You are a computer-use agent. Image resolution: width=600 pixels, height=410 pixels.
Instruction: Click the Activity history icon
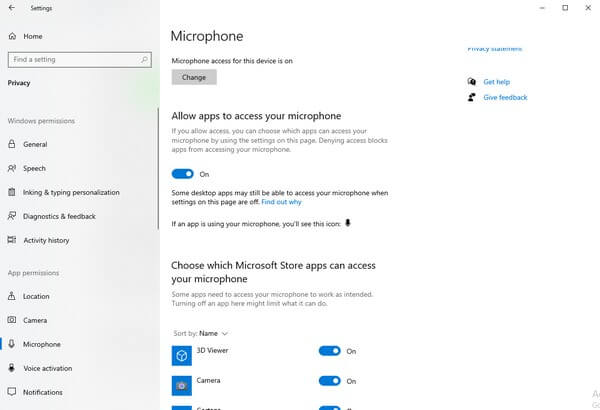click(x=12, y=240)
